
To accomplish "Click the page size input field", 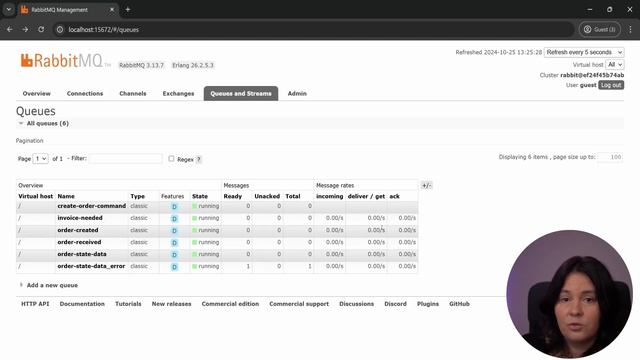I will pos(610,157).
